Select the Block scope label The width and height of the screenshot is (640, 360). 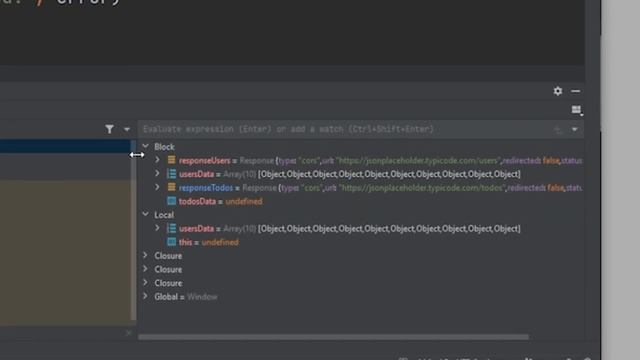[x=164, y=147]
